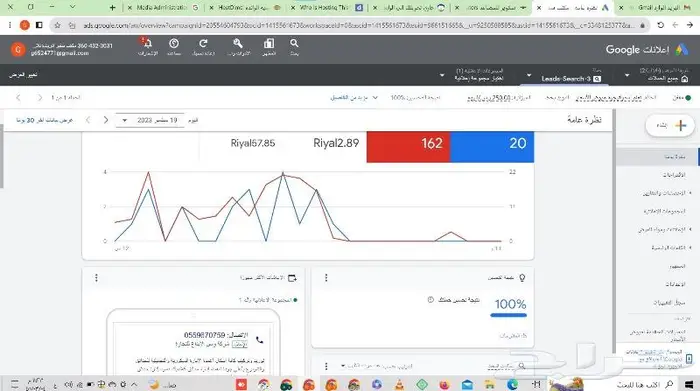Viewport: 700px width, 391px height.
Task: Select the blue metric tile showing 20
Action: tap(492, 147)
